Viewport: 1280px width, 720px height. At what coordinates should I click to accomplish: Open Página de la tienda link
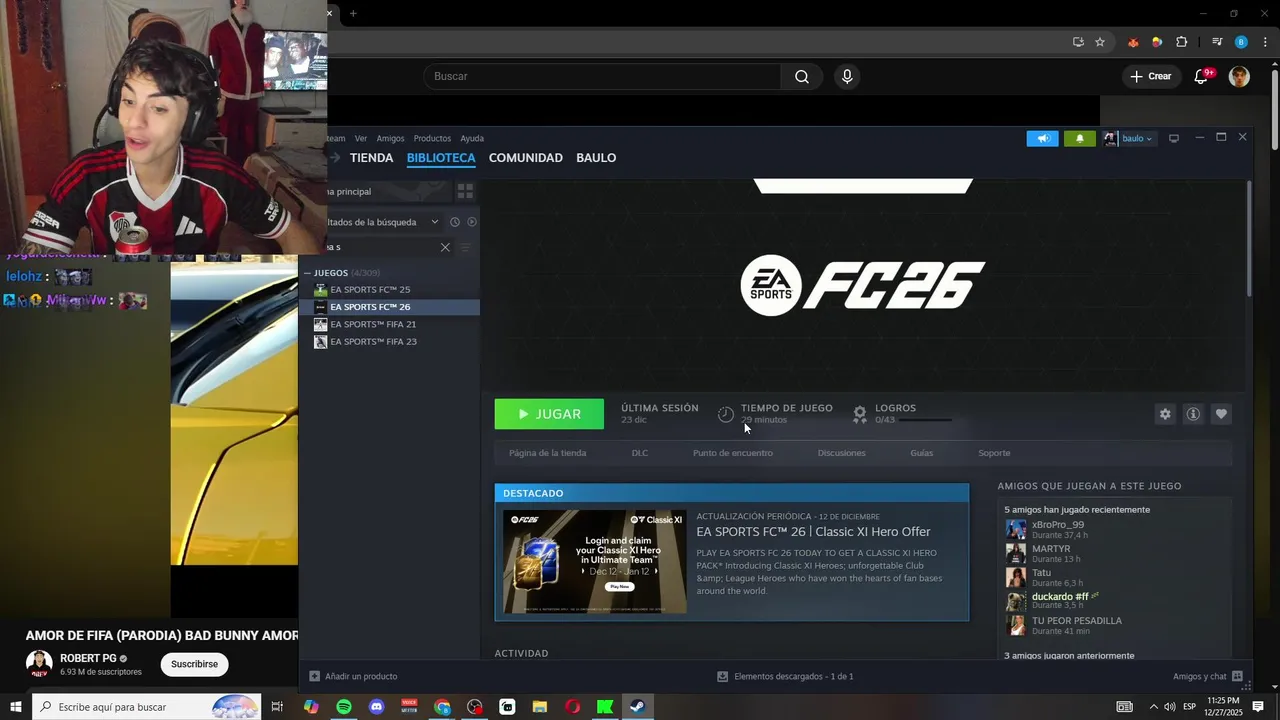click(x=547, y=453)
